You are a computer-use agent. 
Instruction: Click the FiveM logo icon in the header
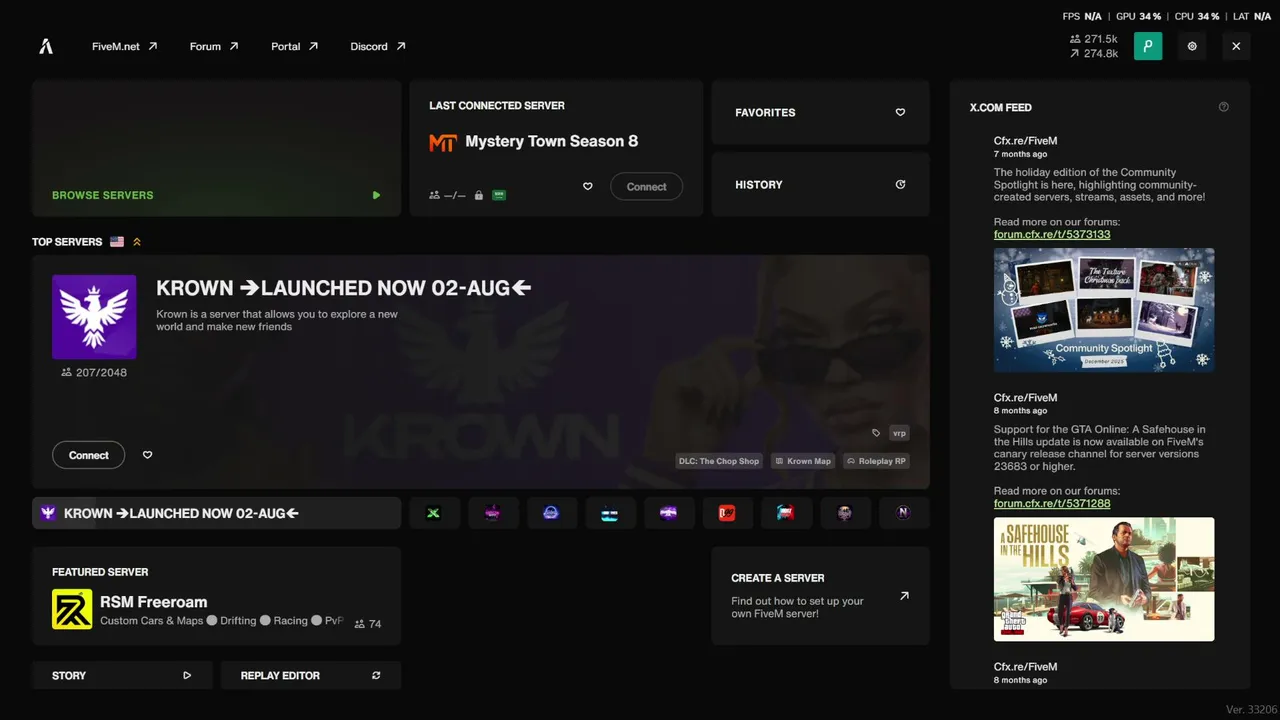[x=46, y=46]
